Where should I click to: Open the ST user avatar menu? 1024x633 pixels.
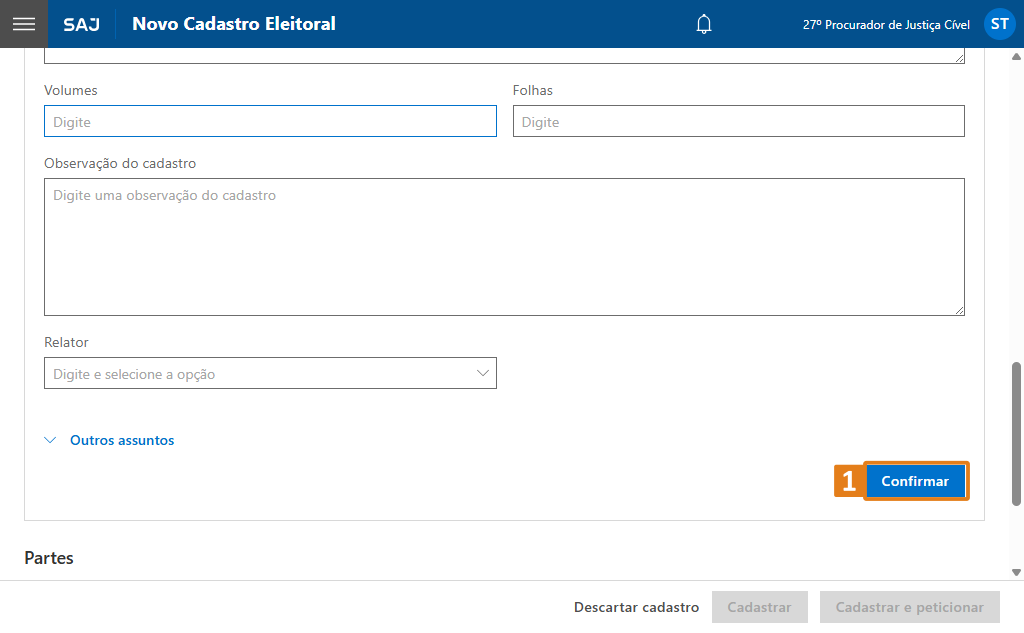tap(999, 24)
